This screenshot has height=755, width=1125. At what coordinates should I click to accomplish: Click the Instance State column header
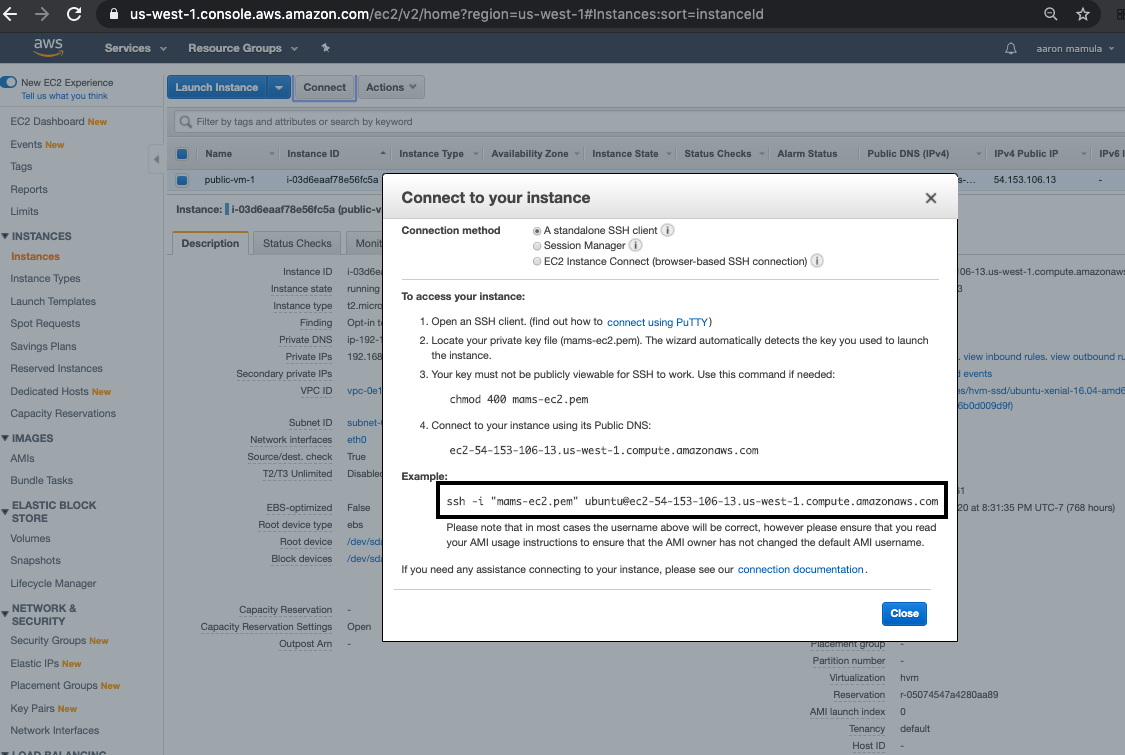tap(625, 154)
